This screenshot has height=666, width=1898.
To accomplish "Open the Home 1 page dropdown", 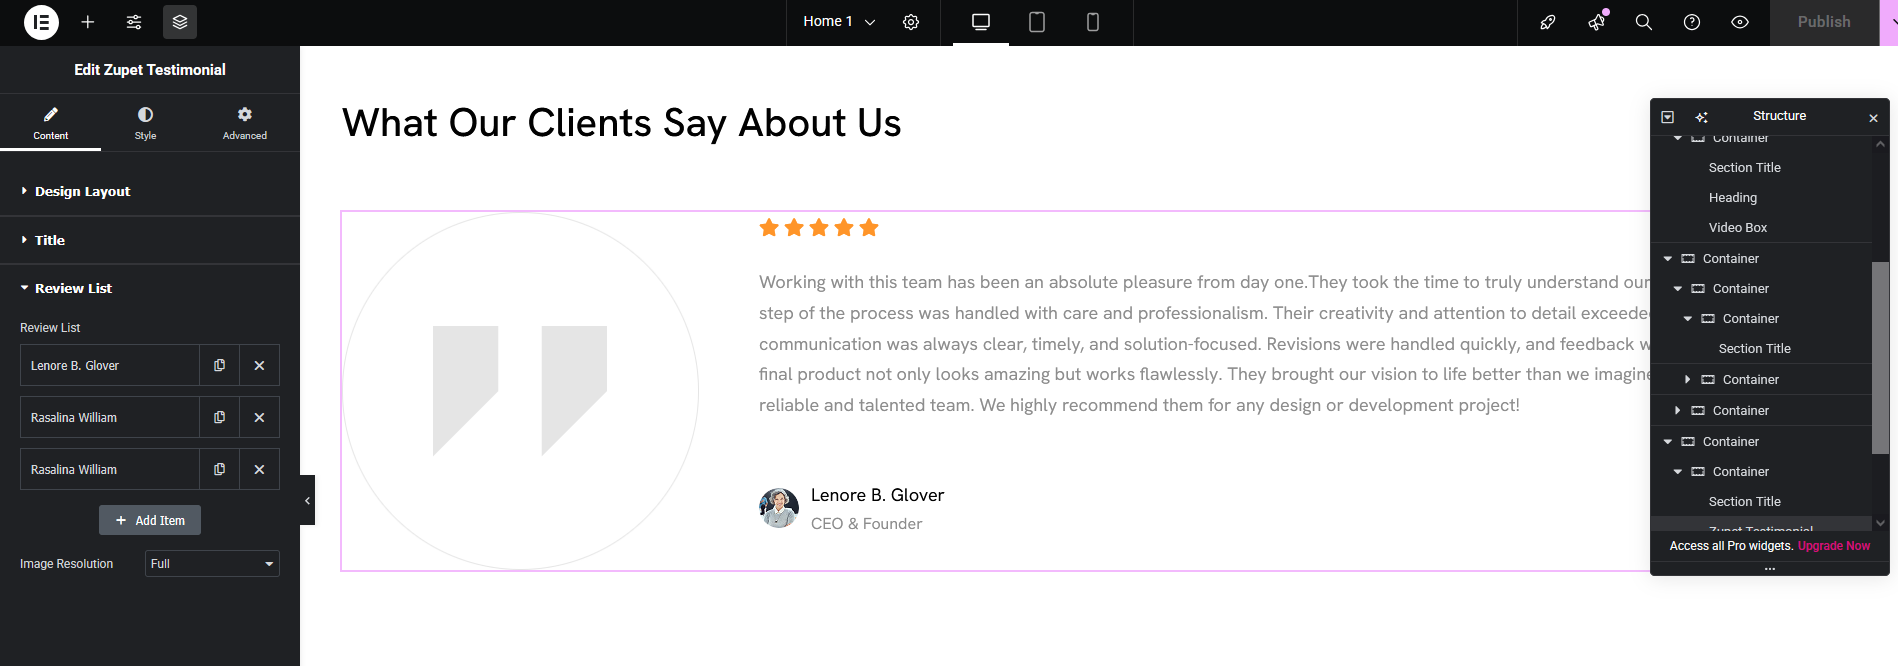I will pos(839,22).
